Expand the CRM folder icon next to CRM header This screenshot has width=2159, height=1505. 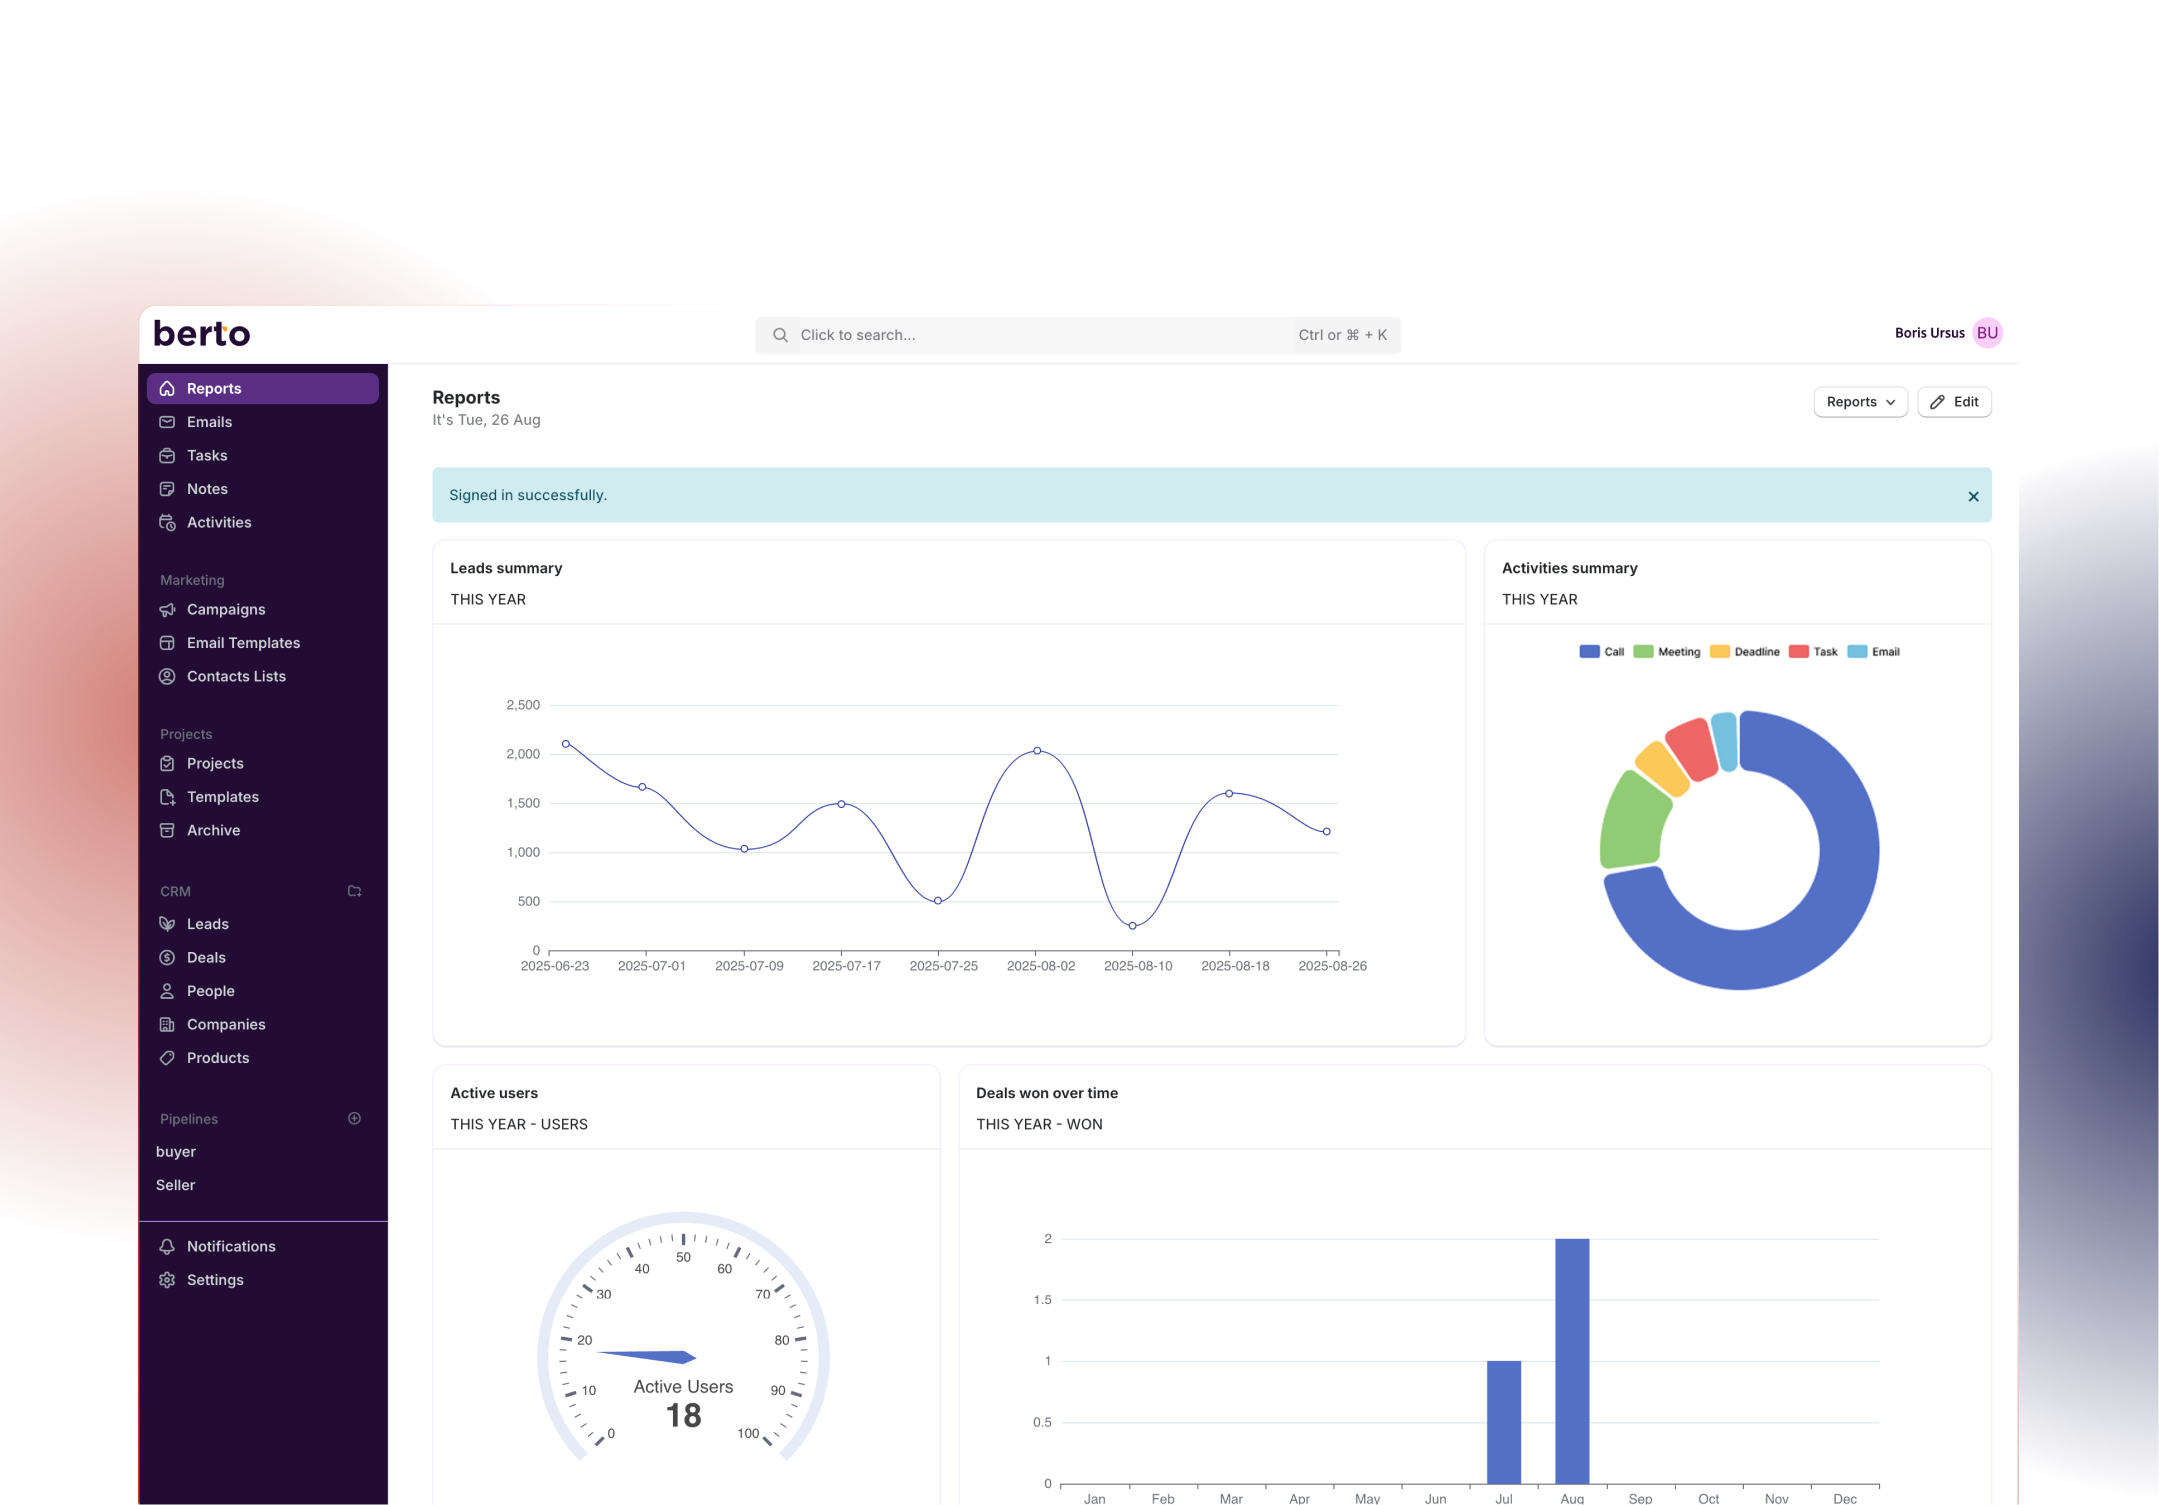(x=355, y=891)
